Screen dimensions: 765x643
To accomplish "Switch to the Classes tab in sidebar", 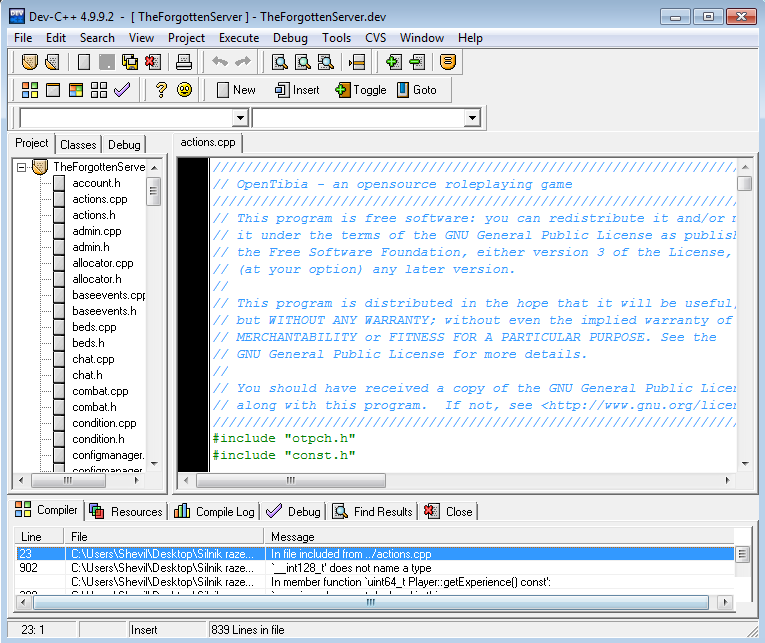I will 78,145.
